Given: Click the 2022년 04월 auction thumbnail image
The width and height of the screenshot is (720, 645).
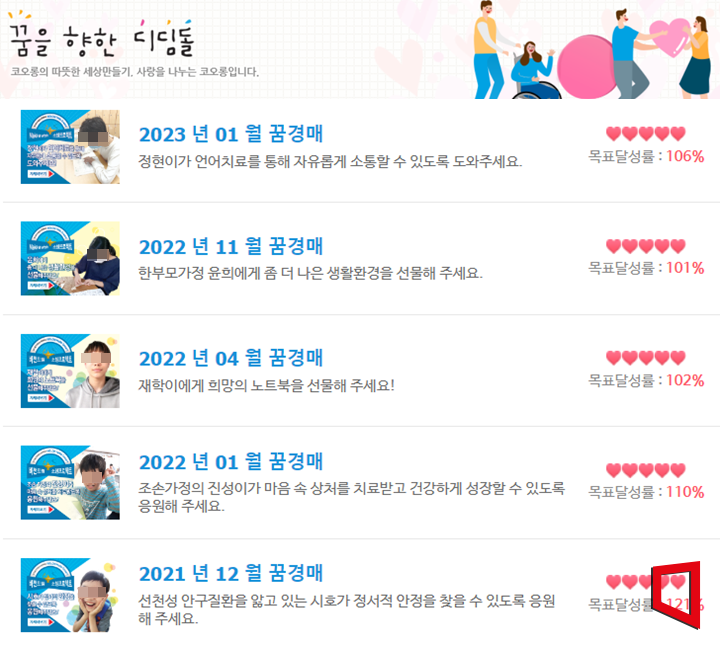Looking at the screenshot, I should pos(70,371).
